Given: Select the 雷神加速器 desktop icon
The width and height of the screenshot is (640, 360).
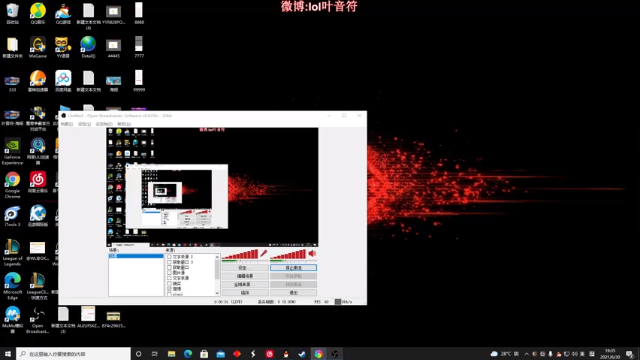Looking at the screenshot, I should pyautogui.click(x=38, y=81).
